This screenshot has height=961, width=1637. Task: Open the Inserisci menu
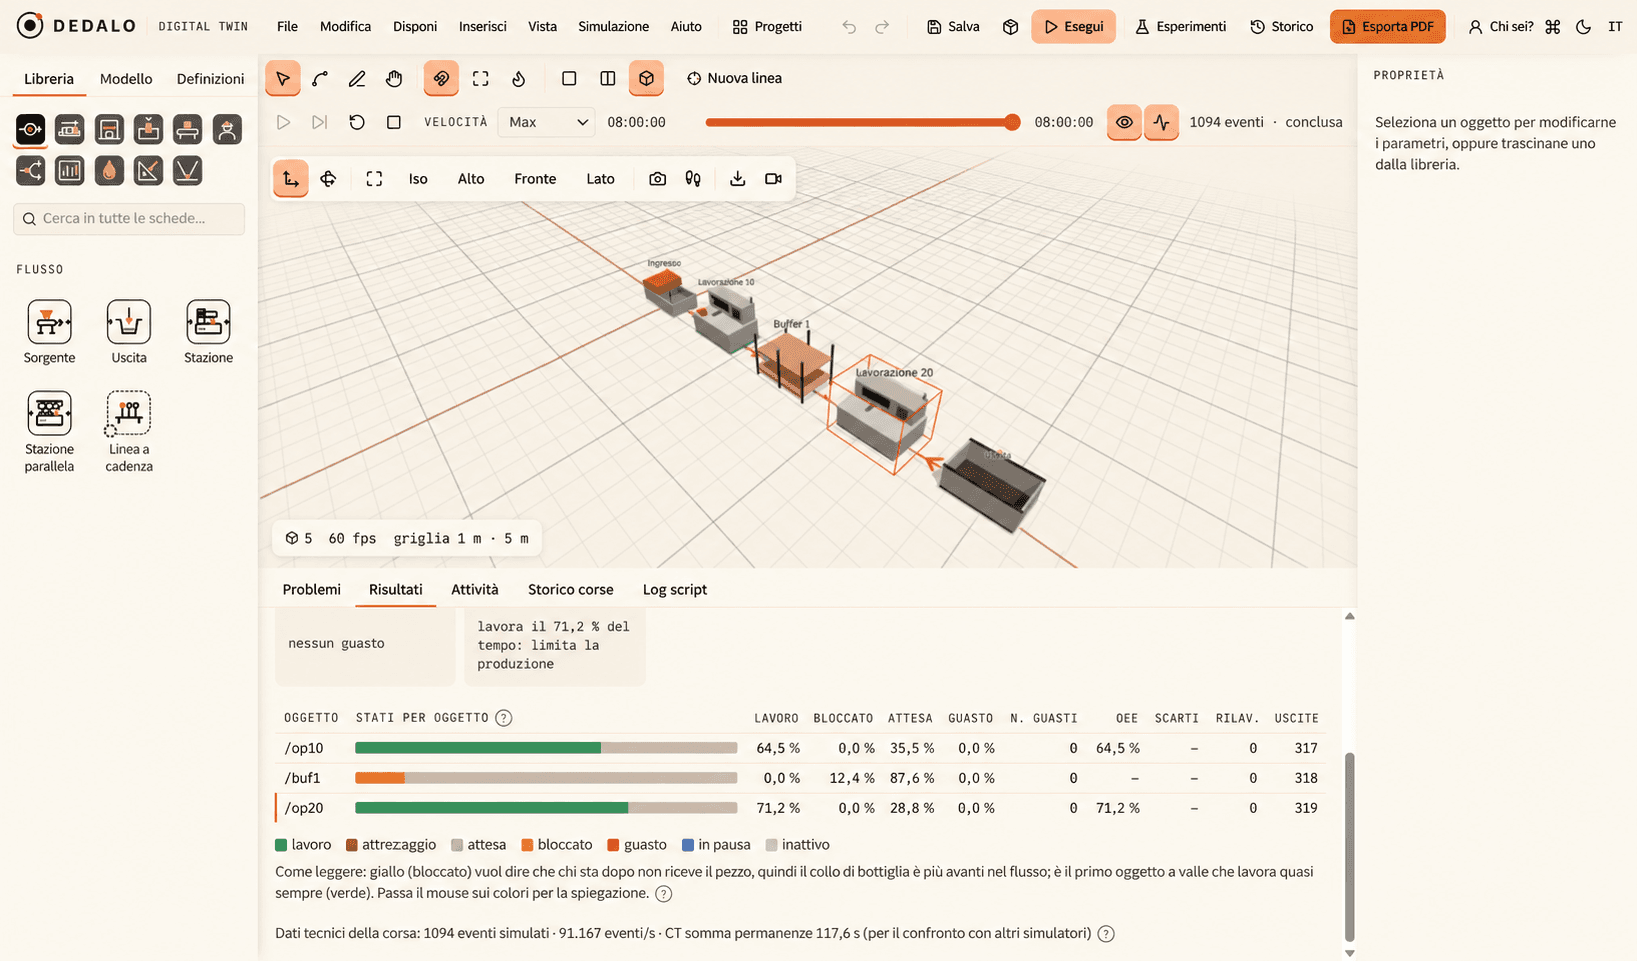click(483, 27)
